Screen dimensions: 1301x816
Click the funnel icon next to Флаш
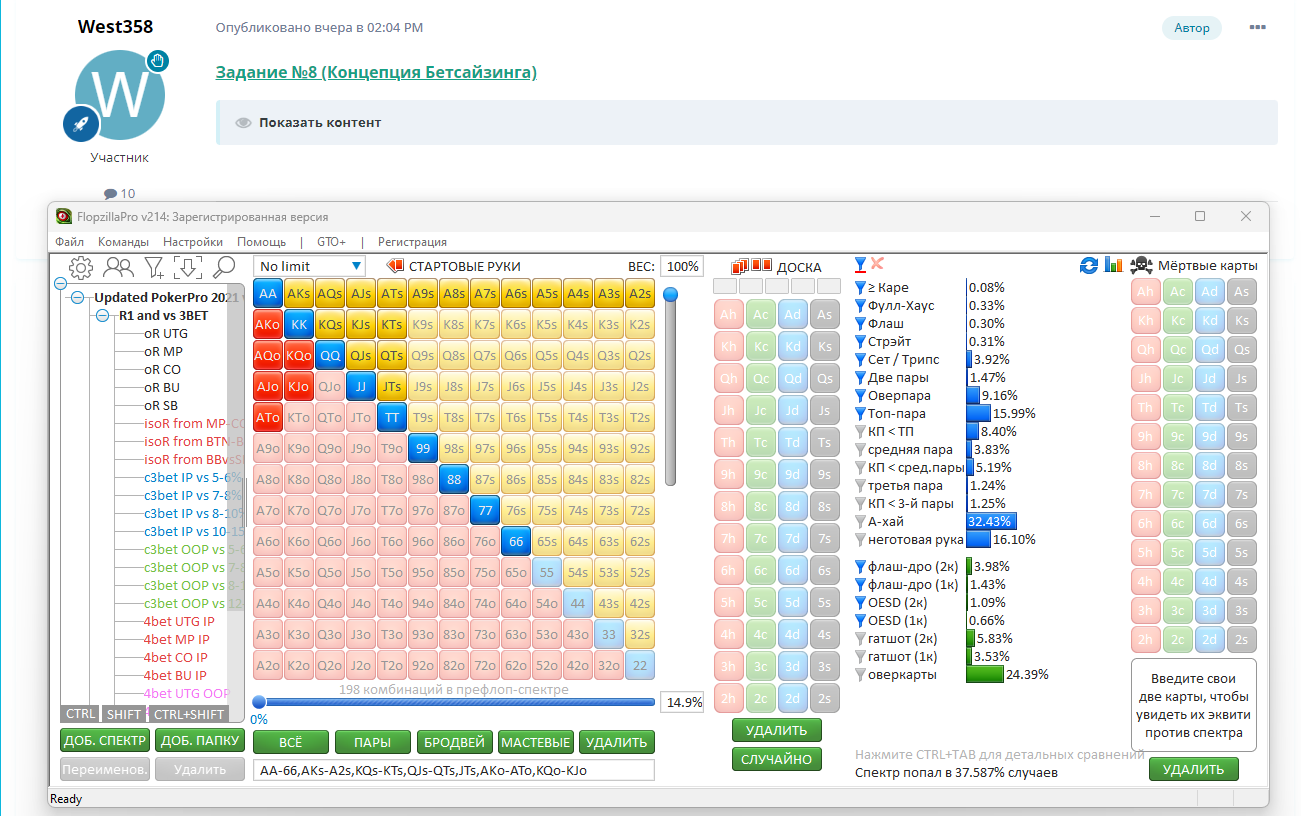point(861,324)
